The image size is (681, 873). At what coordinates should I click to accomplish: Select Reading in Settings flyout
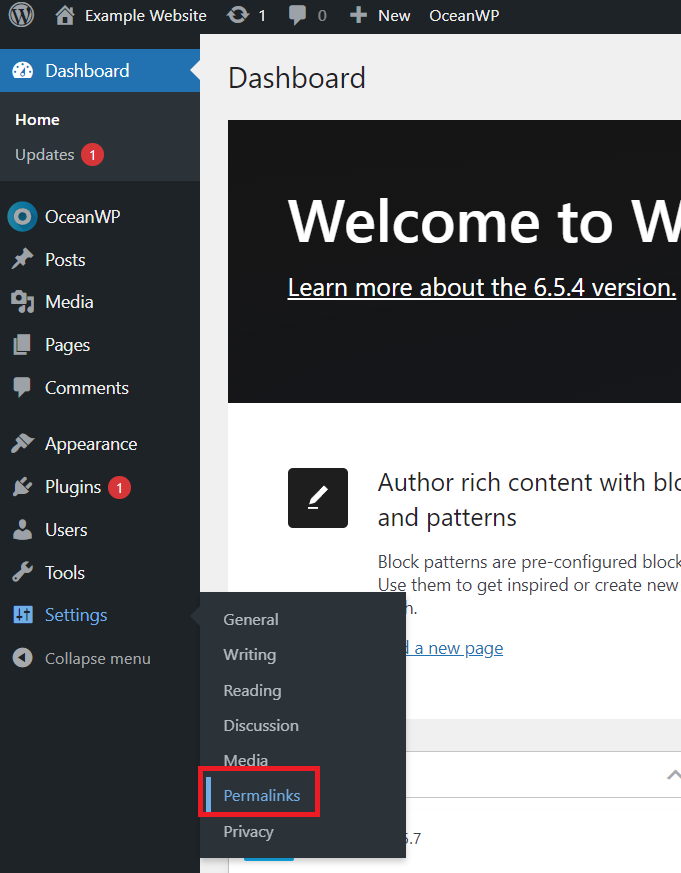(252, 690)
